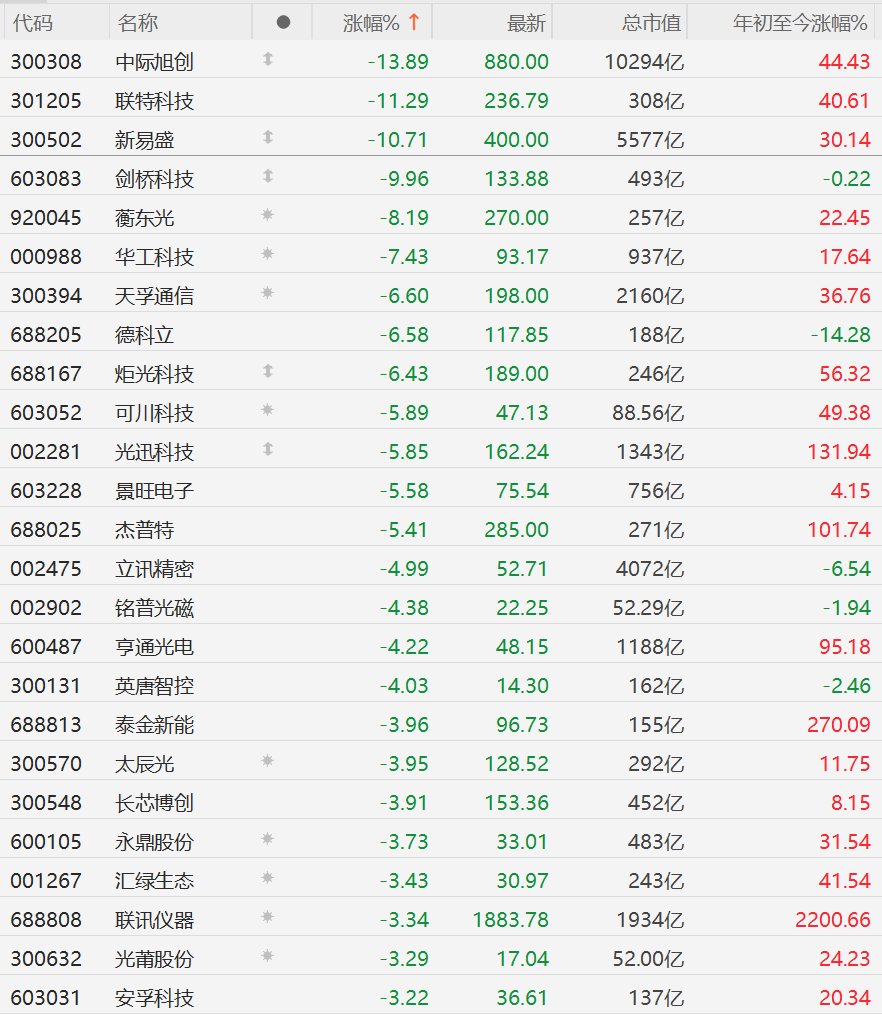Viewport: 882px width, 1014px height.
Task: Click the 代码 column header
Action: click(33, 23)
